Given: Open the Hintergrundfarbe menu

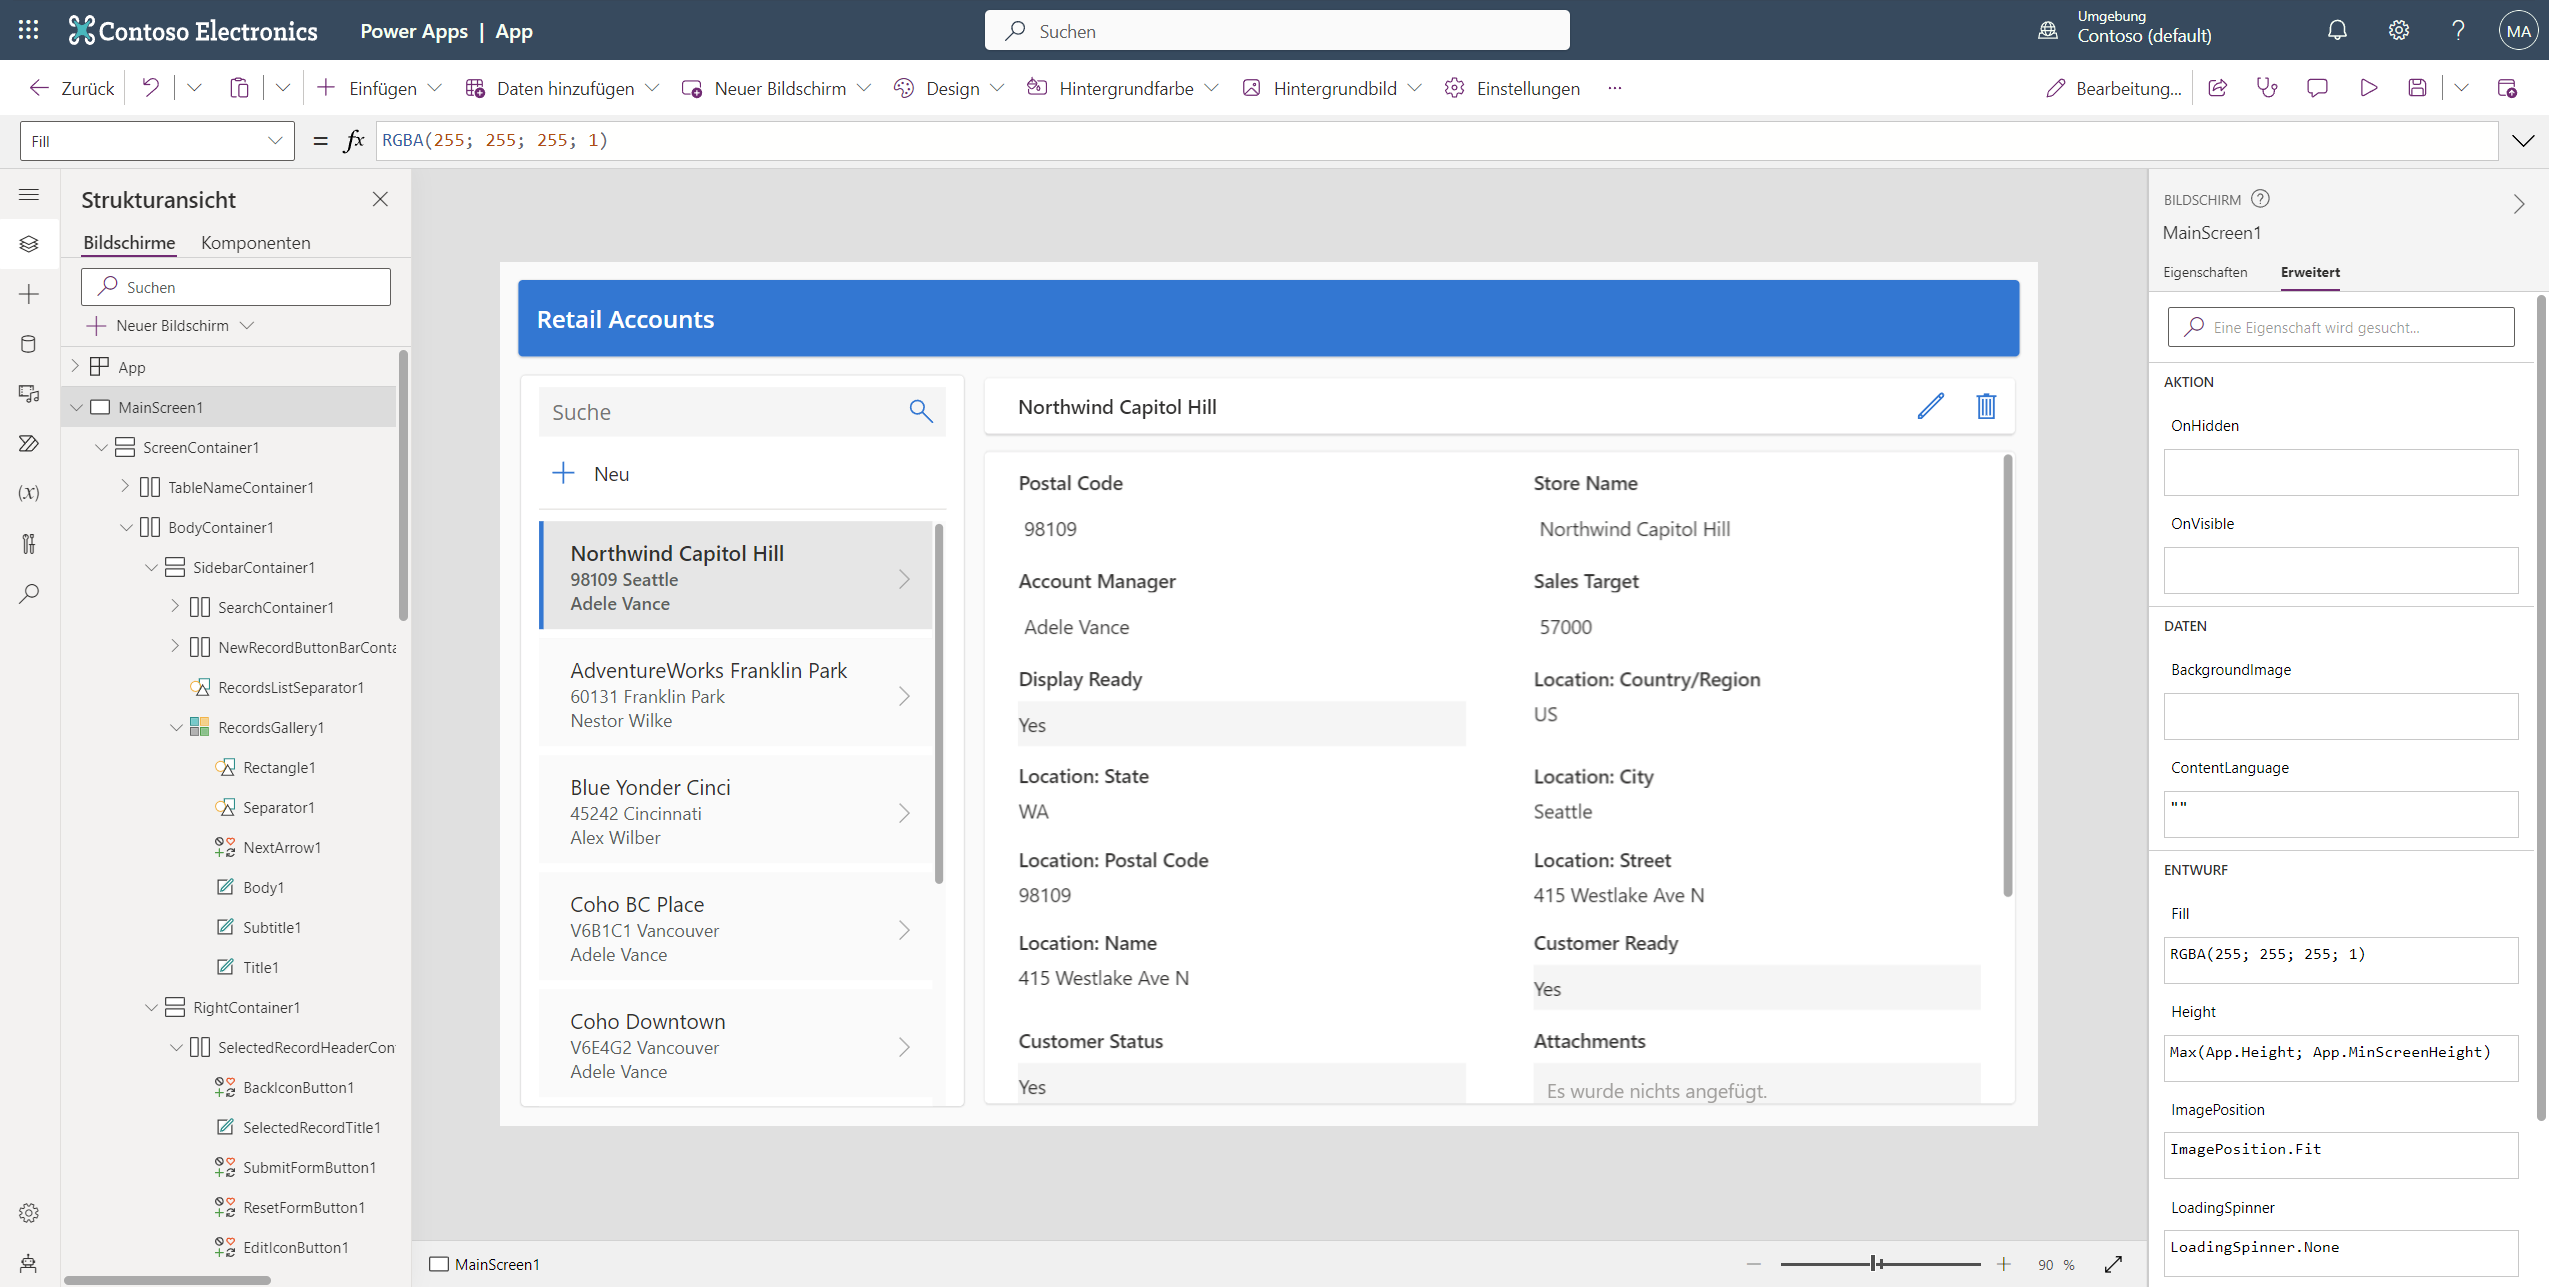Looking at the screenshot, I should [1123, 88].
